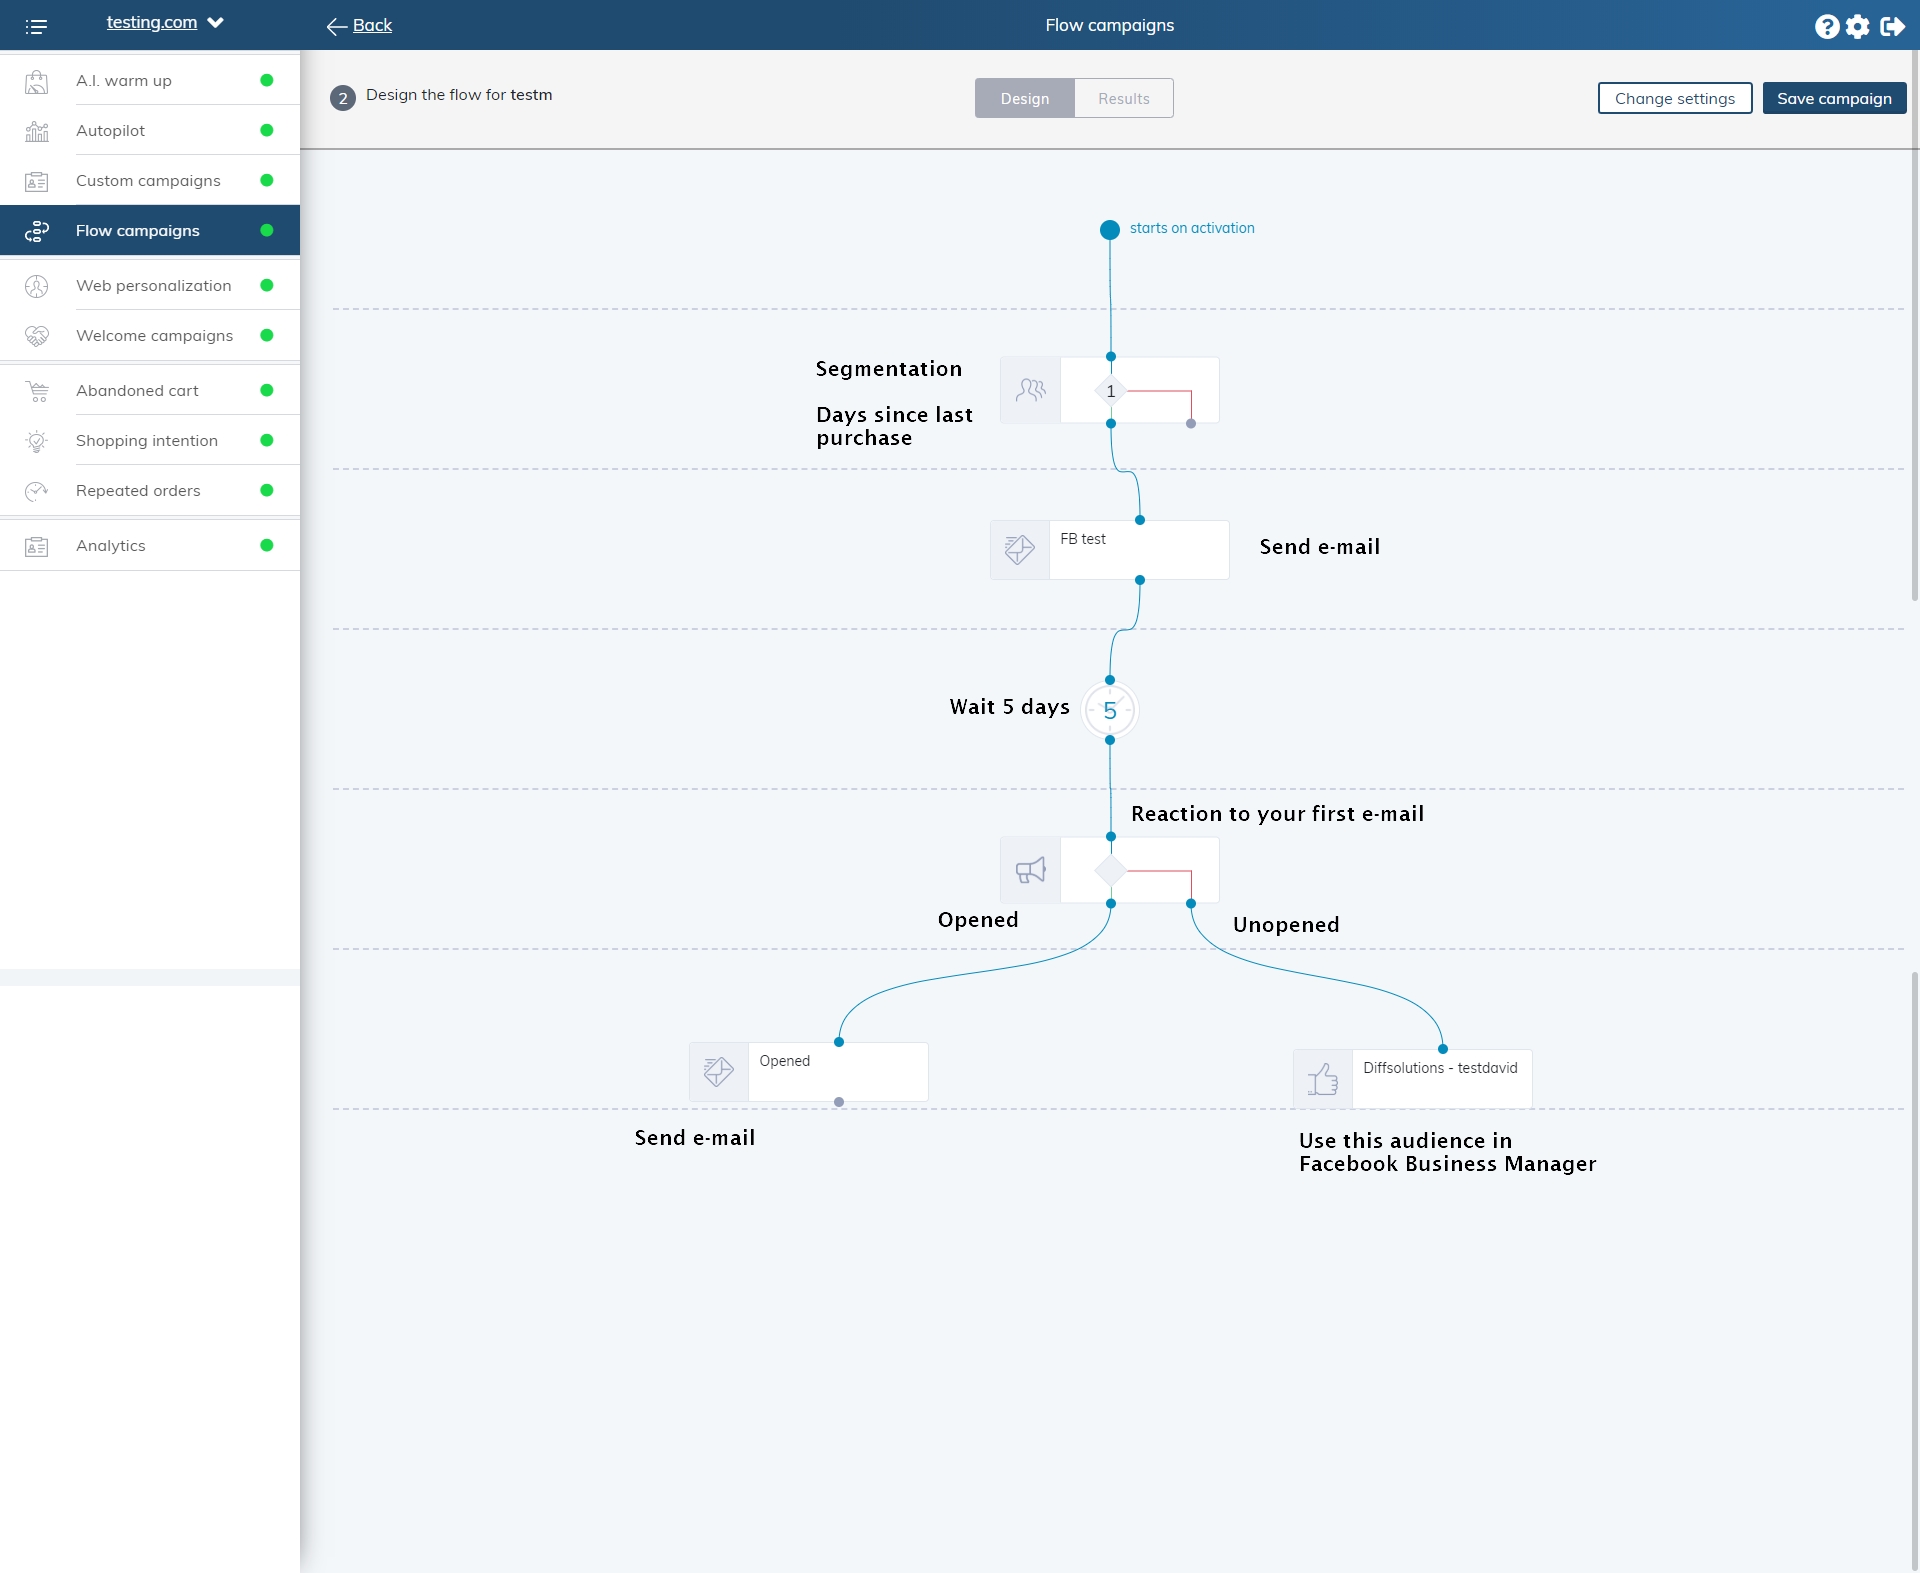Toggle the Abandoned cart status dot

(266, 390)
